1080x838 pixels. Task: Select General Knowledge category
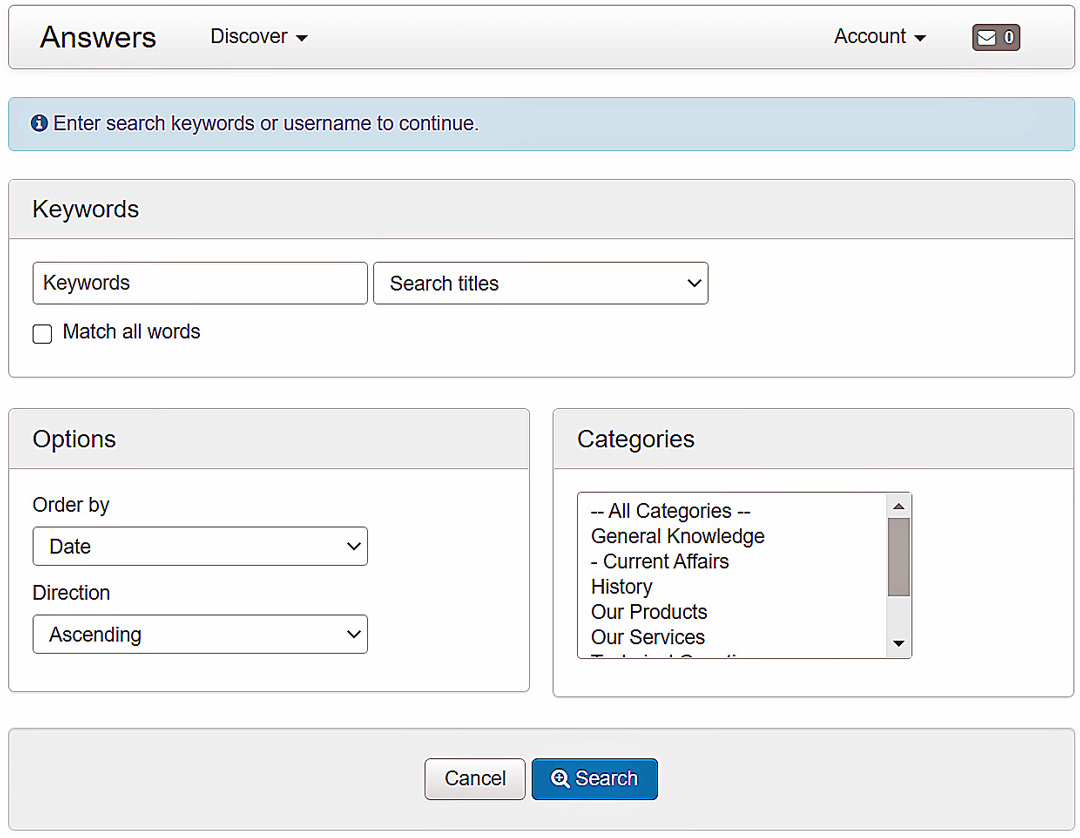pyautogui.click(x=677, y=536)
